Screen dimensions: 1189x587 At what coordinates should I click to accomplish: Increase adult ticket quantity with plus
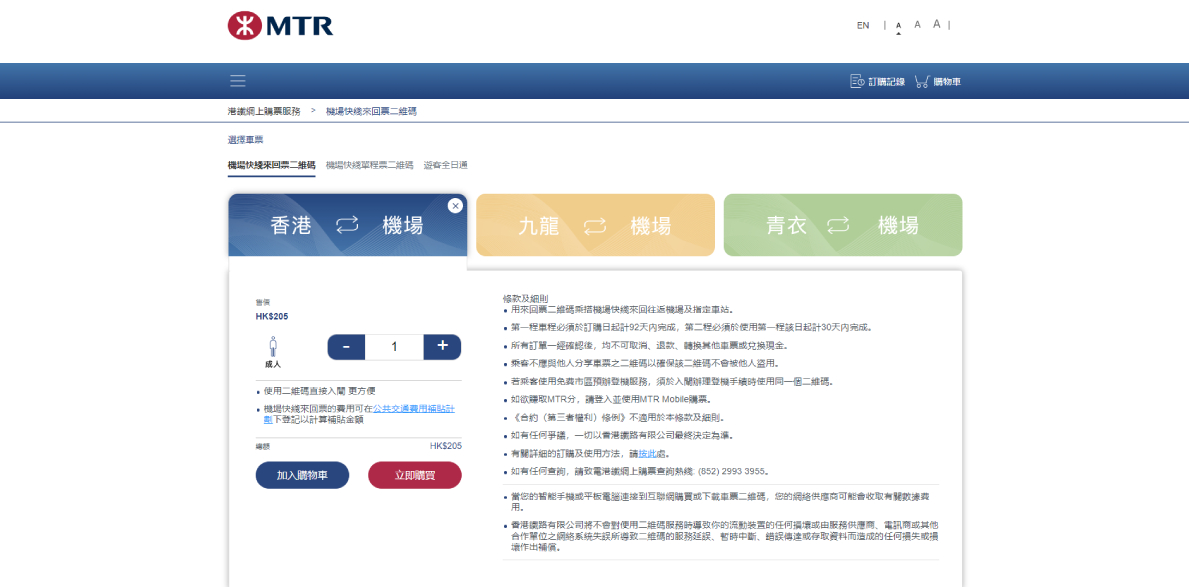442,347
